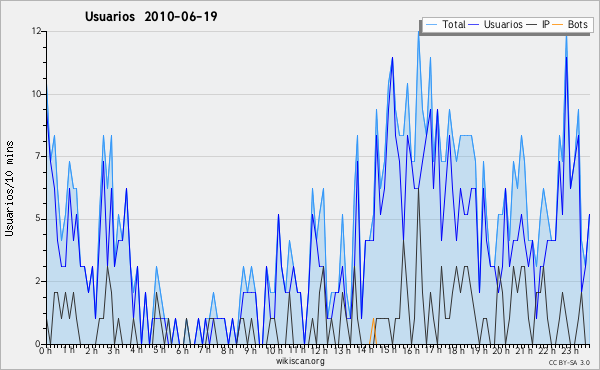This screenshot has width=600, height=370.
Task: Click the y-axis label 'Usuarios/10 mins'
Action: click(9, 188)
